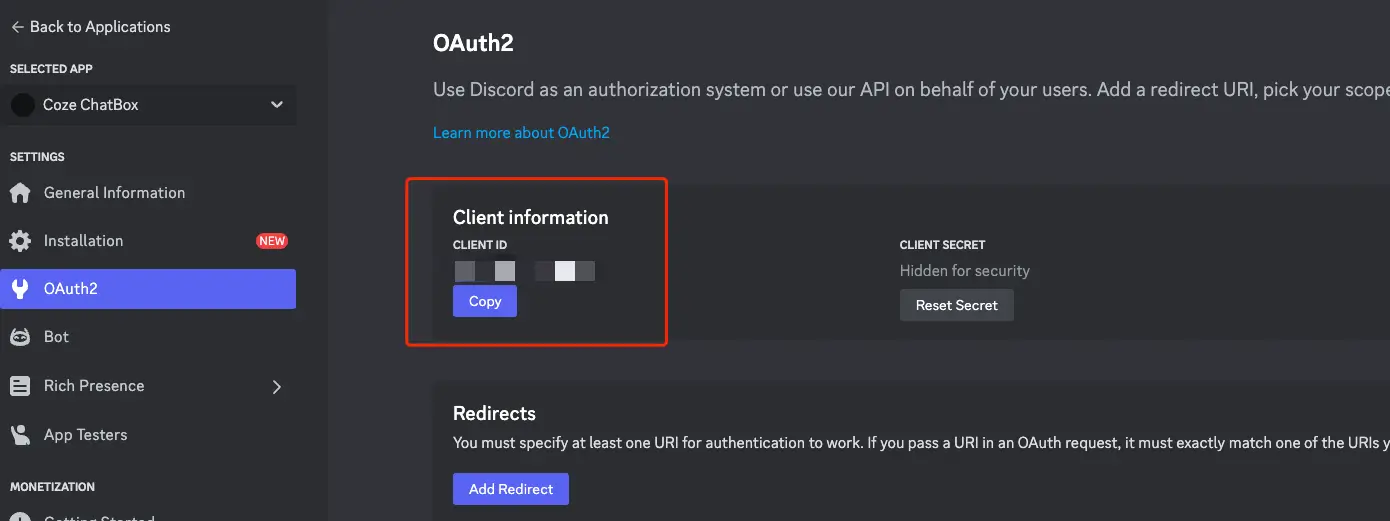Click the OAuth2 wrench icon
The height and width of the screenshot is (521, 1390).
(x=20, y=289)
